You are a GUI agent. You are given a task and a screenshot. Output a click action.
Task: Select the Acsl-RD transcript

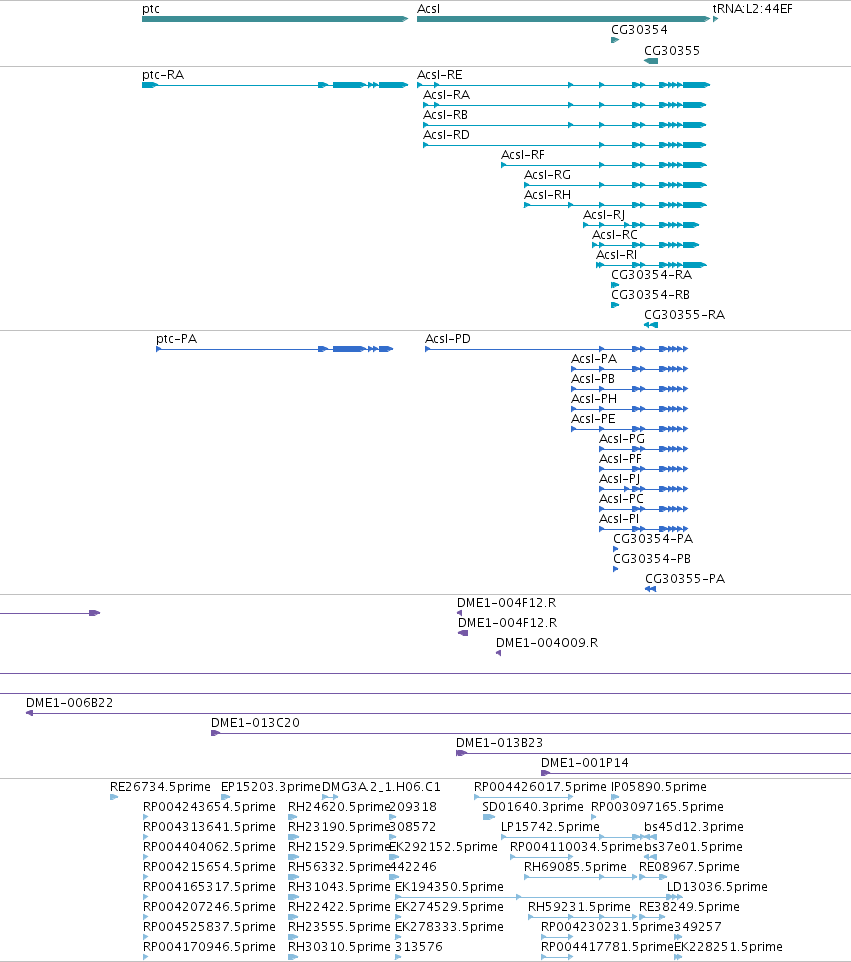(x=564, y=145)
